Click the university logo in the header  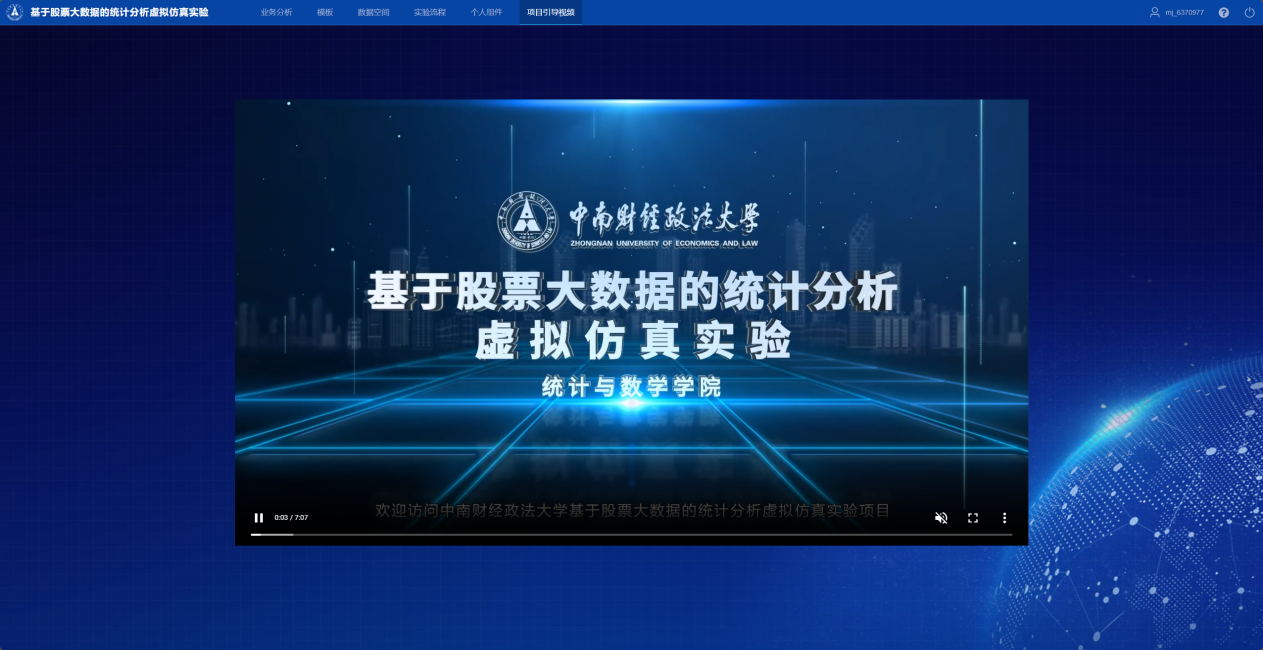click(x=15, y=12)
